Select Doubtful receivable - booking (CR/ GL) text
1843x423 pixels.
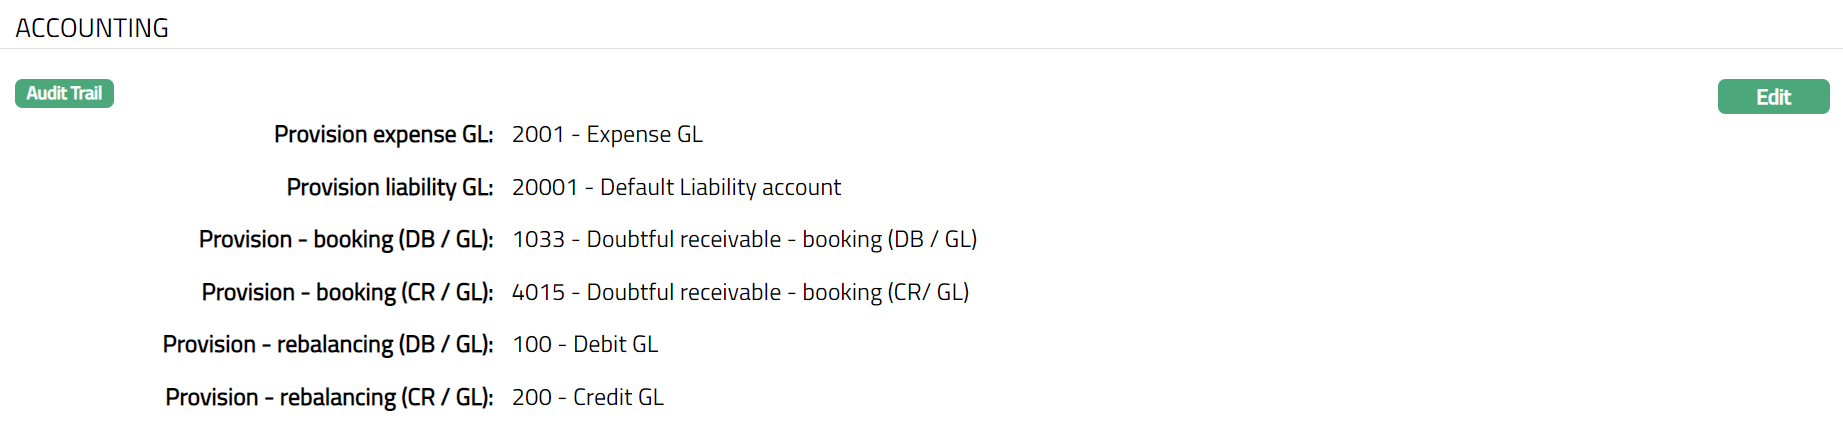[x=778, y=292]
